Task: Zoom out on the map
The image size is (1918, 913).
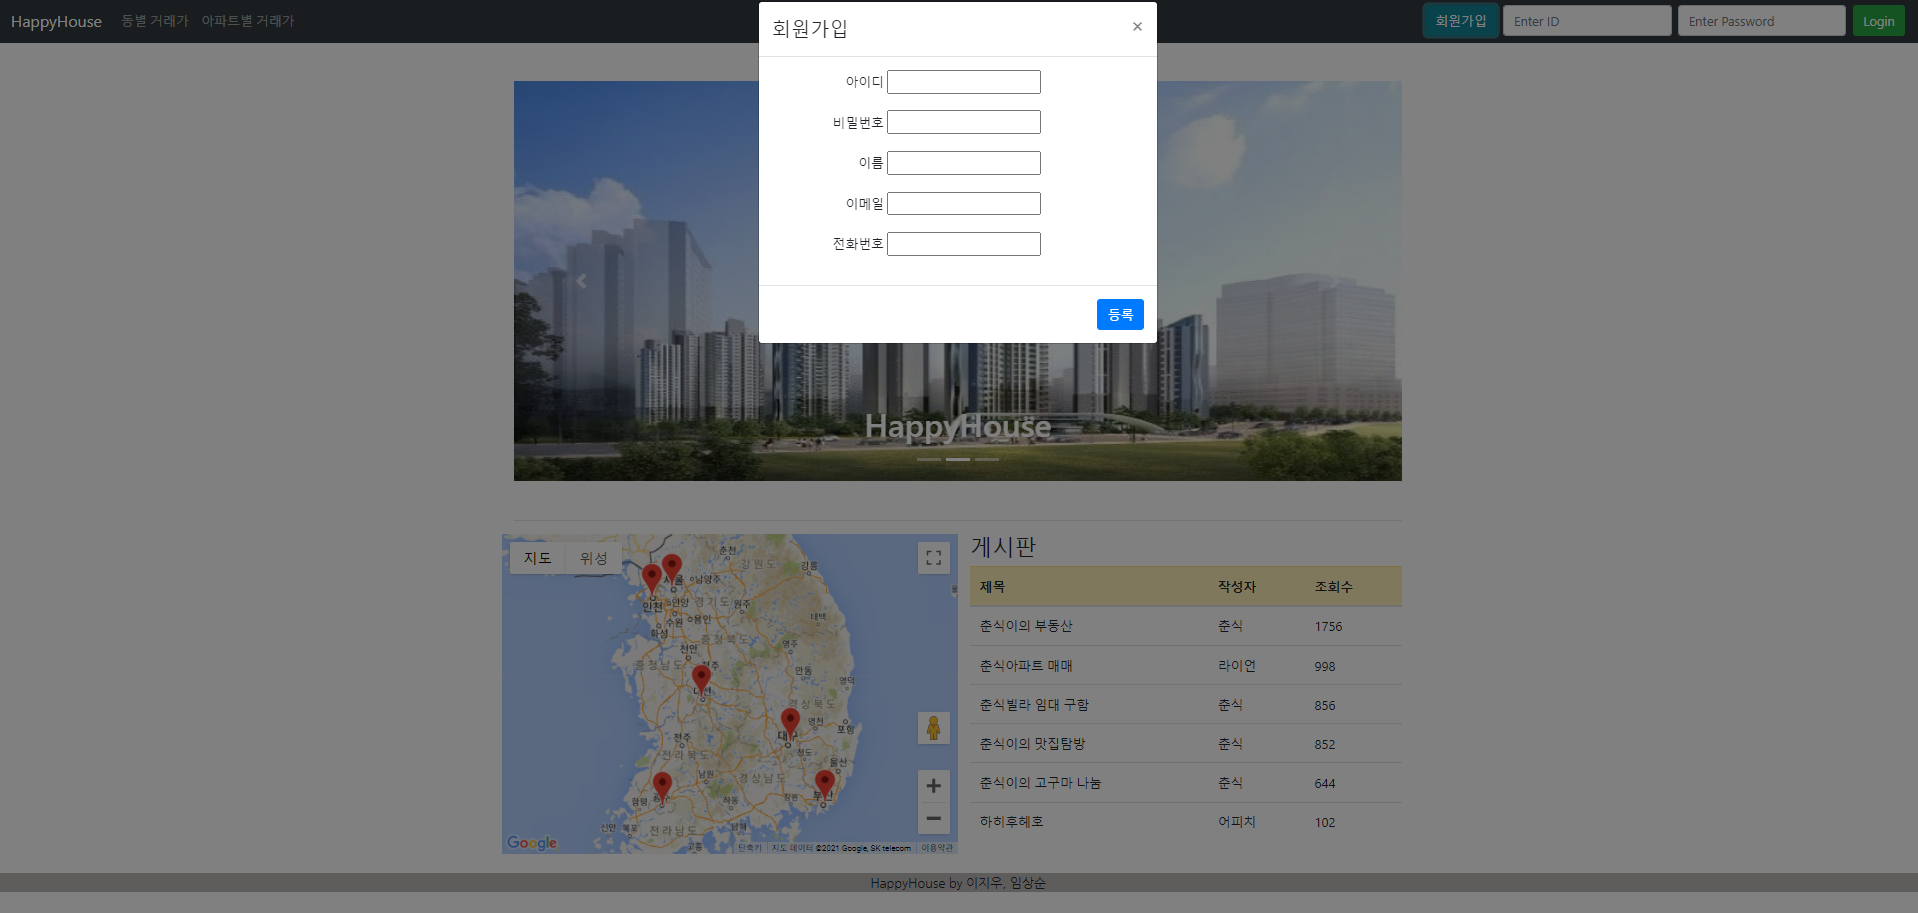Action: coord(934,818)
